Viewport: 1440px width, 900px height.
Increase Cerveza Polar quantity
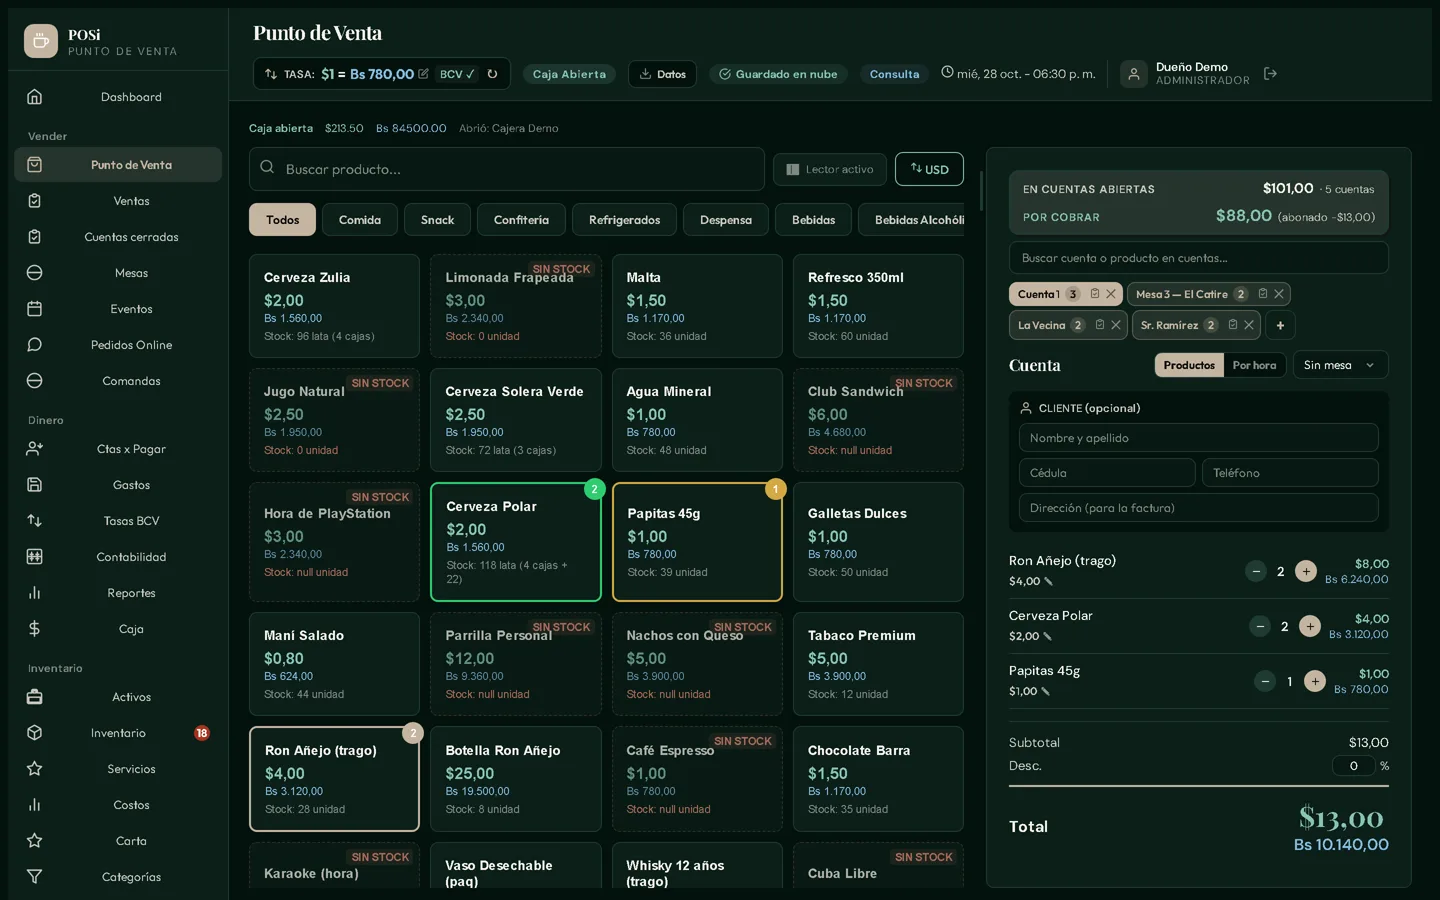[1310, 626]
